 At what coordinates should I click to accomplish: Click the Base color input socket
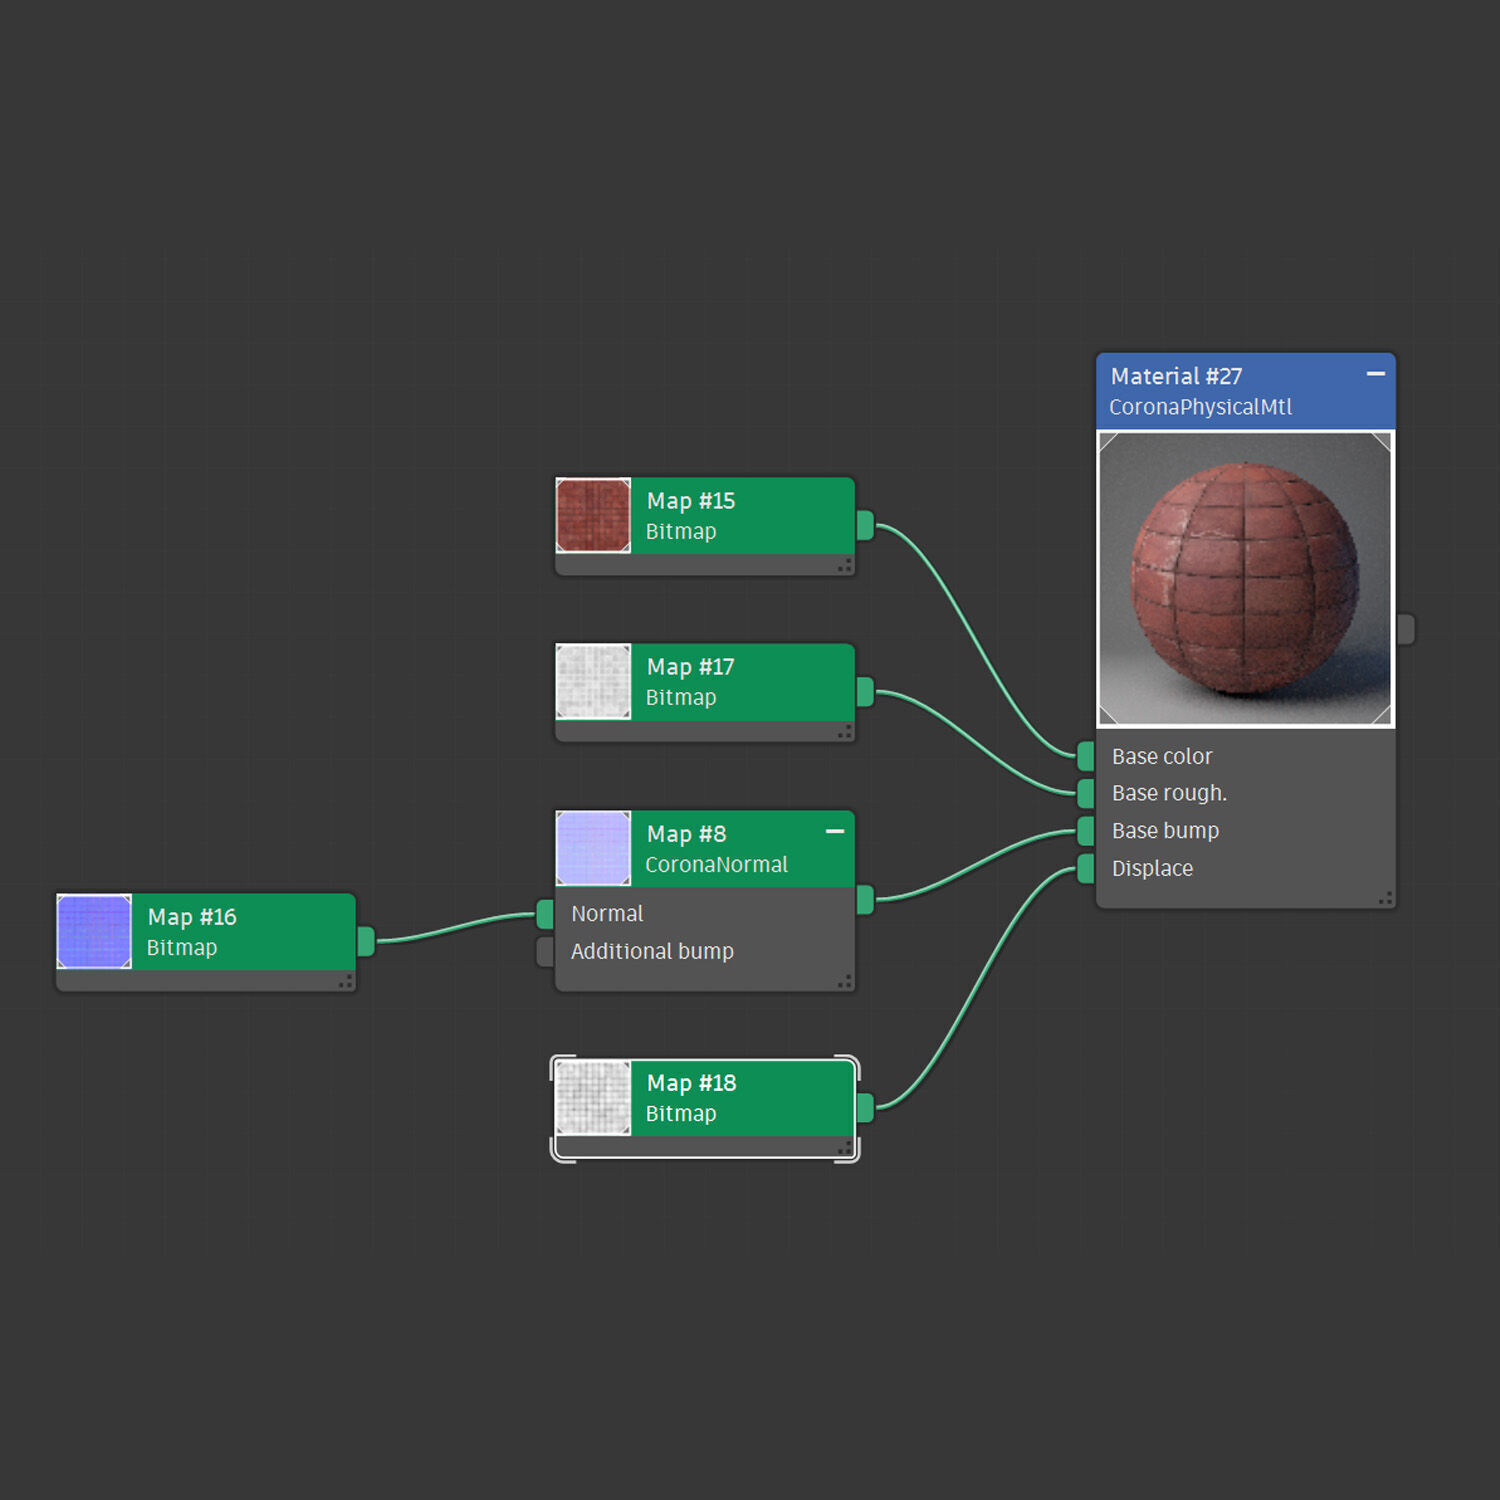tap(1085, 756)
